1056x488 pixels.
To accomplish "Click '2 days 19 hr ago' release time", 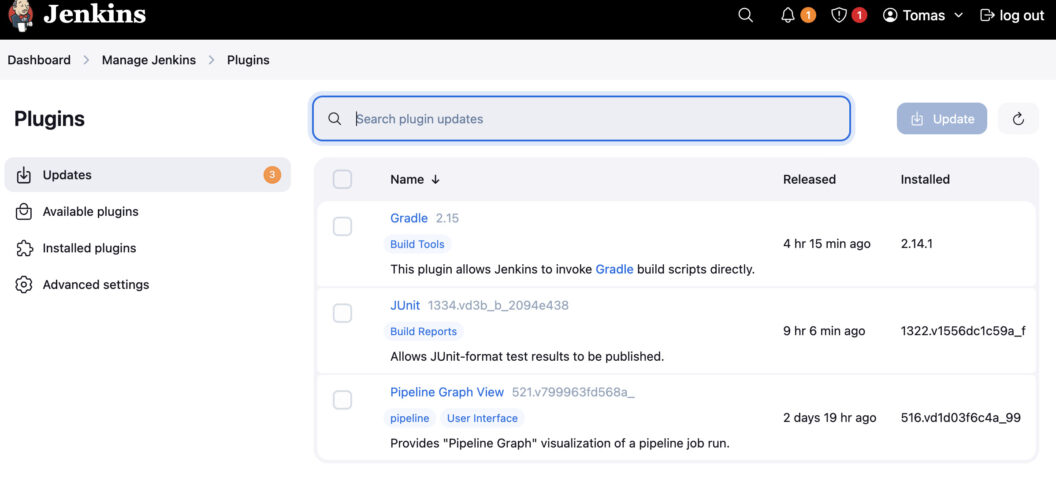I will pos(829,418).
